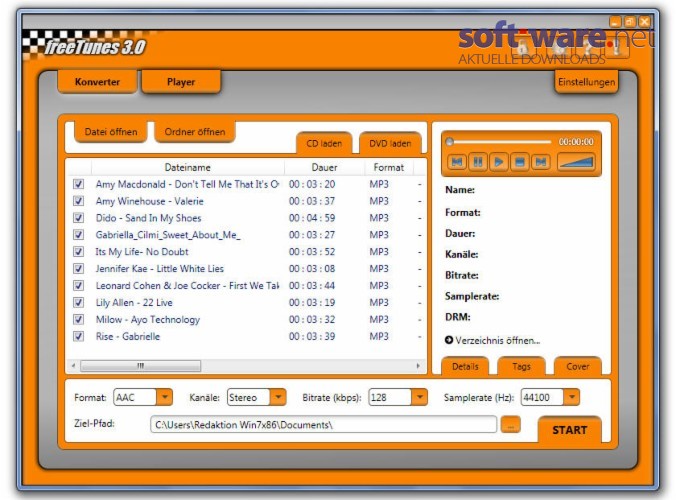Click the arrow icon beside Verzeichnis öffnen
Screen dimensions: 676x500
pos(449,340)
